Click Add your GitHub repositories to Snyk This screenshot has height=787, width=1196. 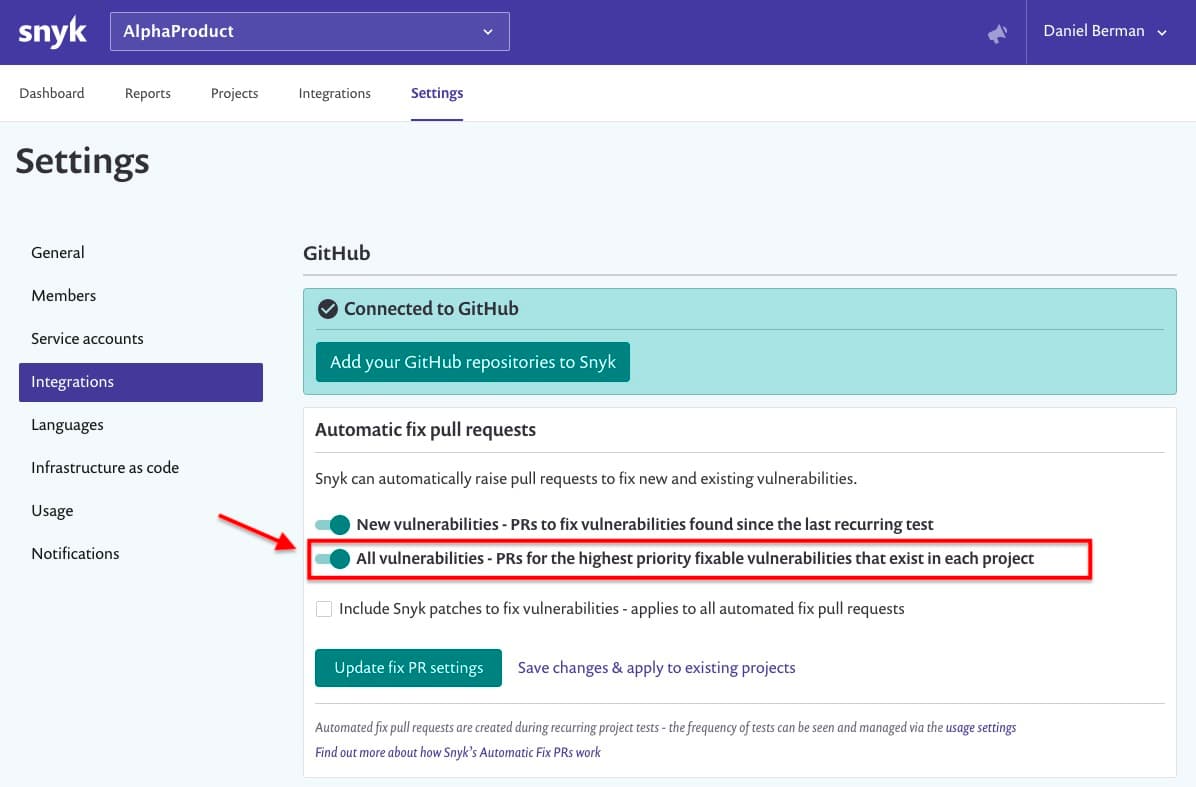coord(473,362)
